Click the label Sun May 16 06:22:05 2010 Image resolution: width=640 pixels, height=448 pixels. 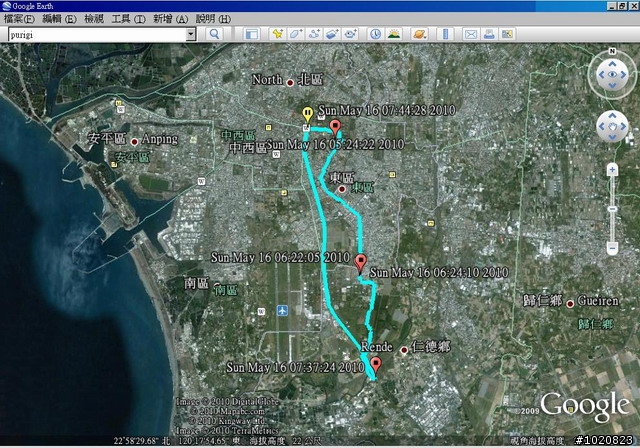coord(280,257)
